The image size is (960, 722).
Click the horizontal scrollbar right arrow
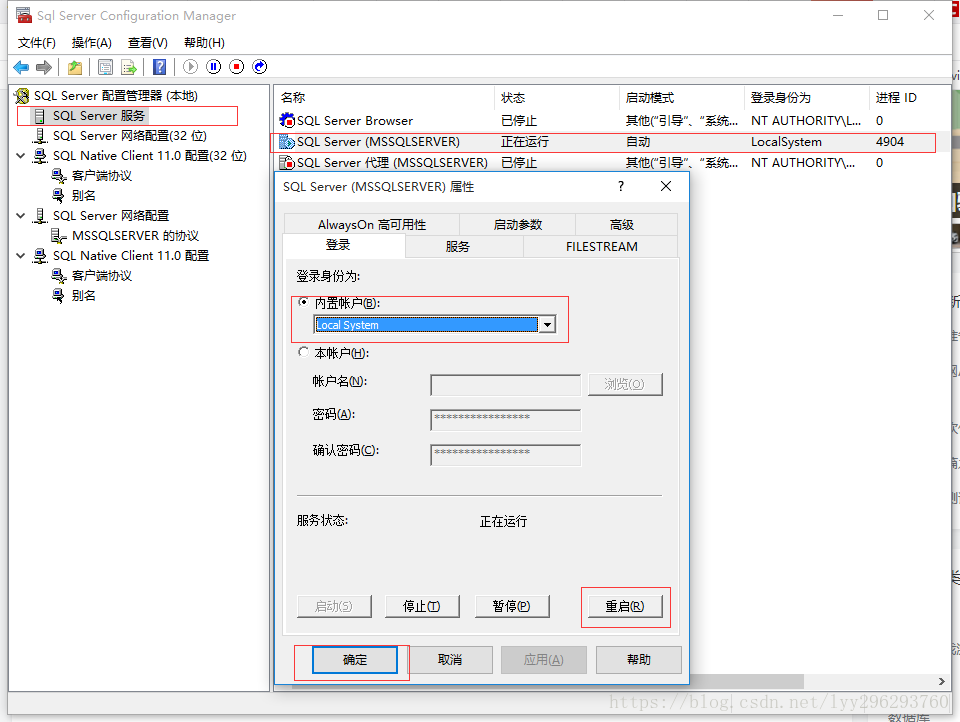tap(942, 682)
